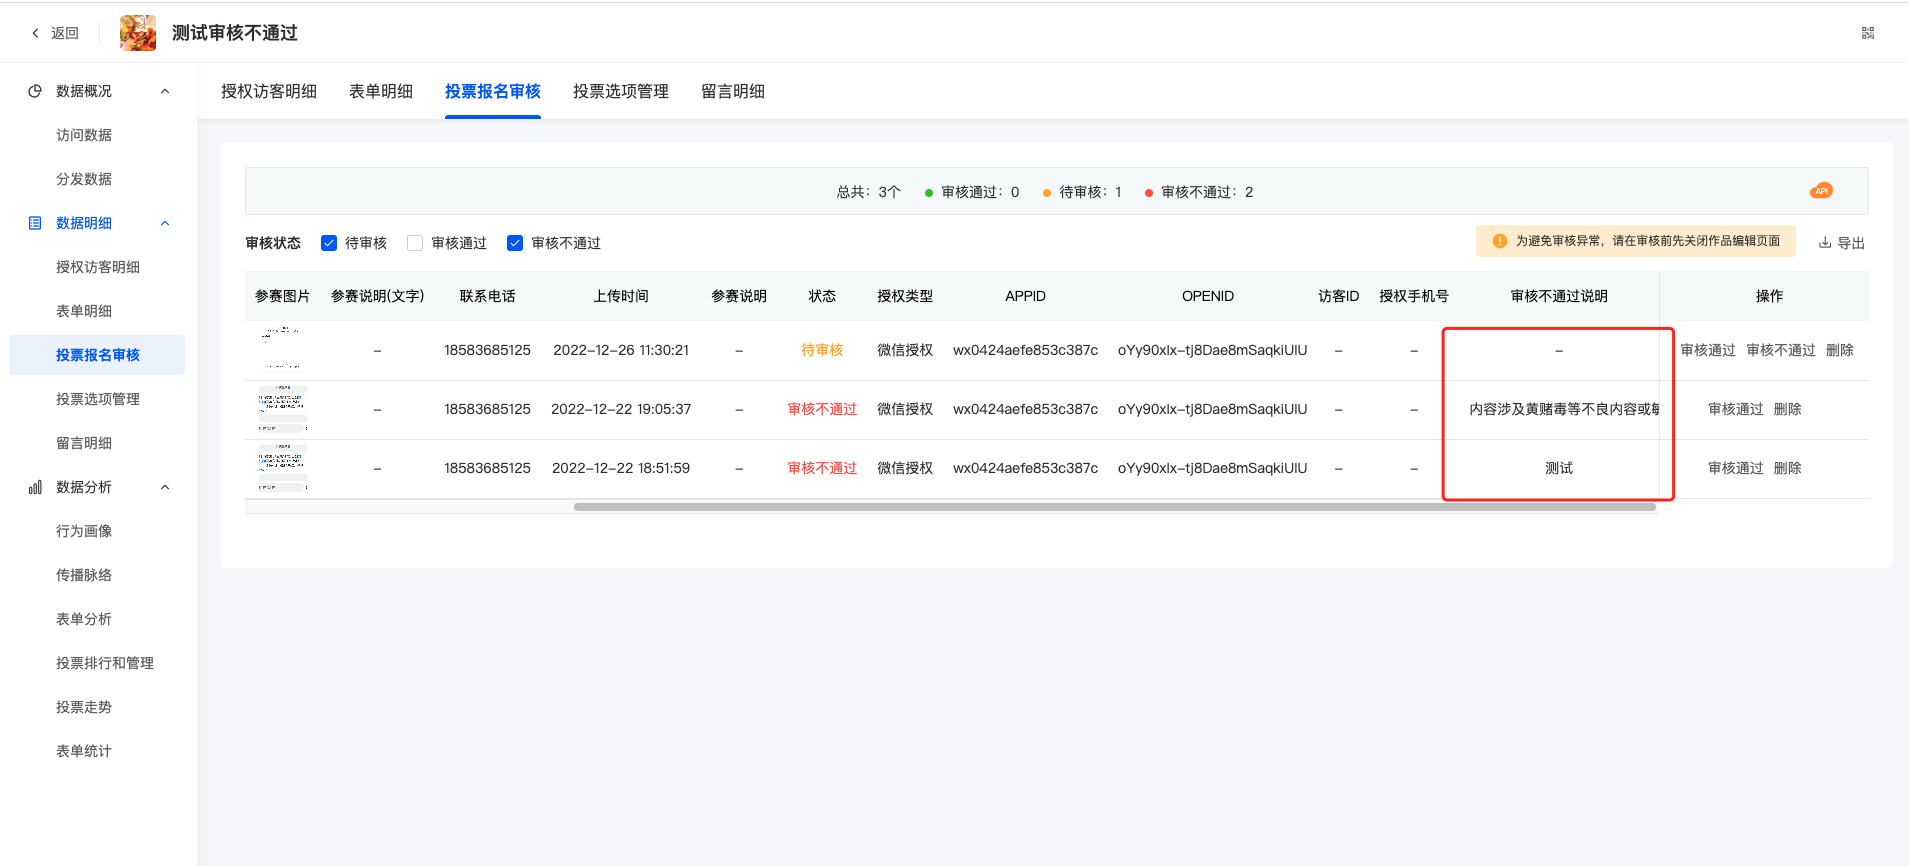The image size is (1909, 866).
Task: Click 删除 on the 测试 row
Action: (x=1787, y=468)
